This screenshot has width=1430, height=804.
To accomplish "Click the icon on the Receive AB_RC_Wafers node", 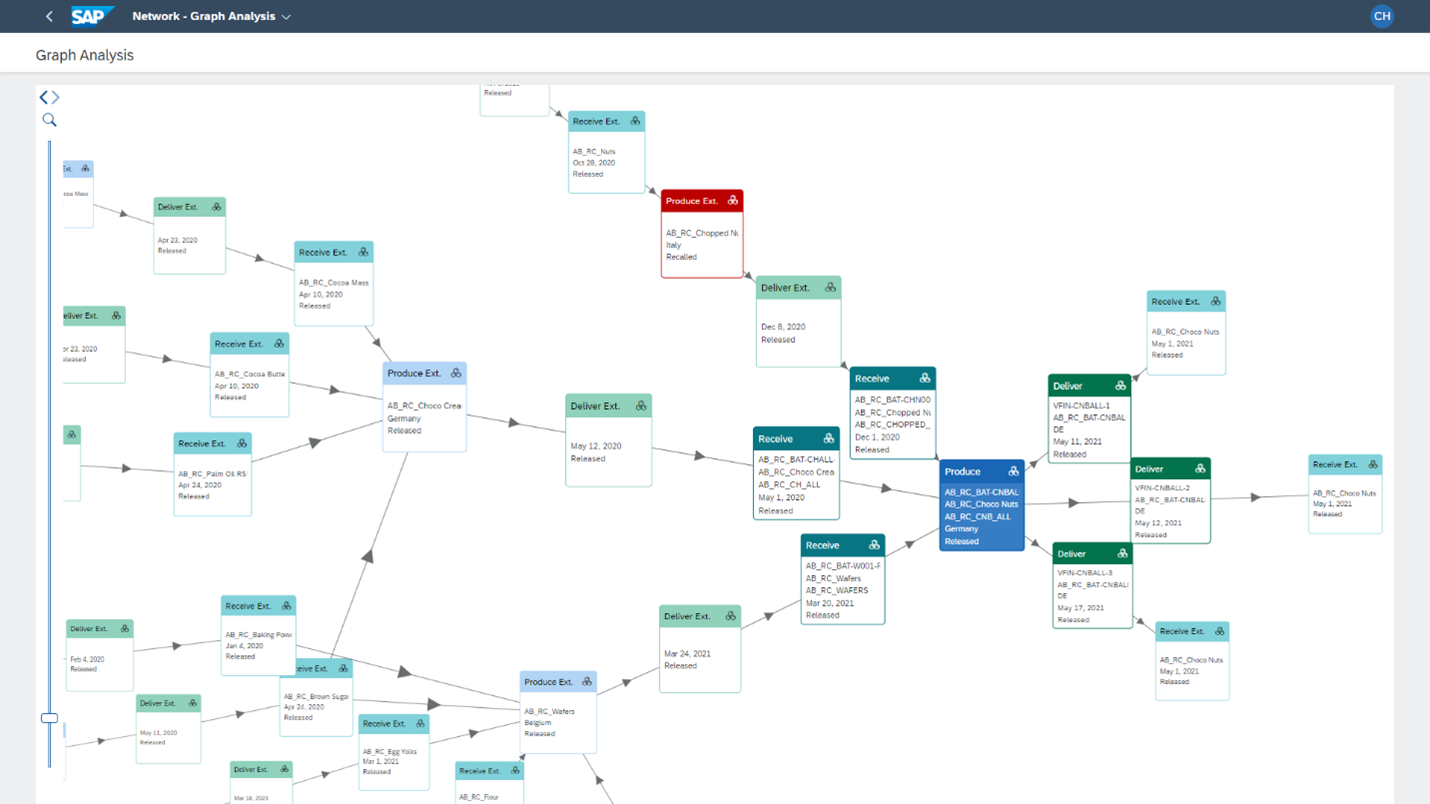I will coord(873,545).
